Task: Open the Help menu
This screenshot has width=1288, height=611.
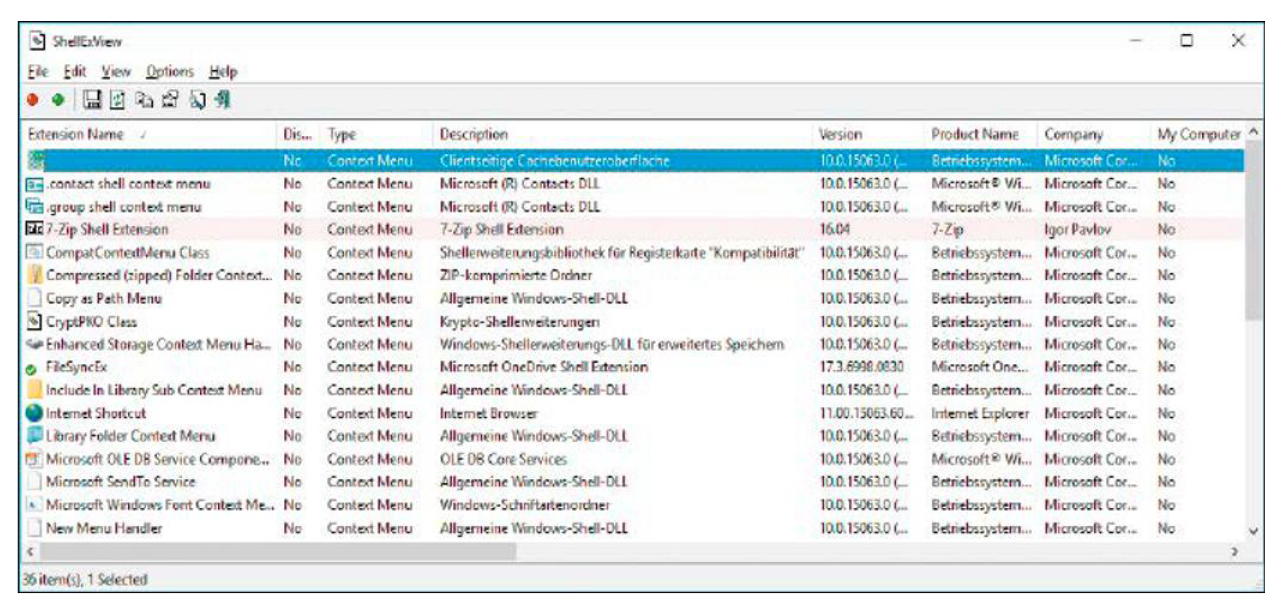Action: [x=223, y=72]
